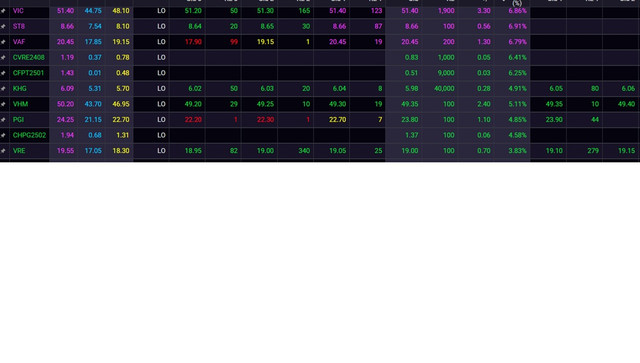Open the VHM stock symbol
This screenshot has height=363, width=640.
tap(20, 104)
